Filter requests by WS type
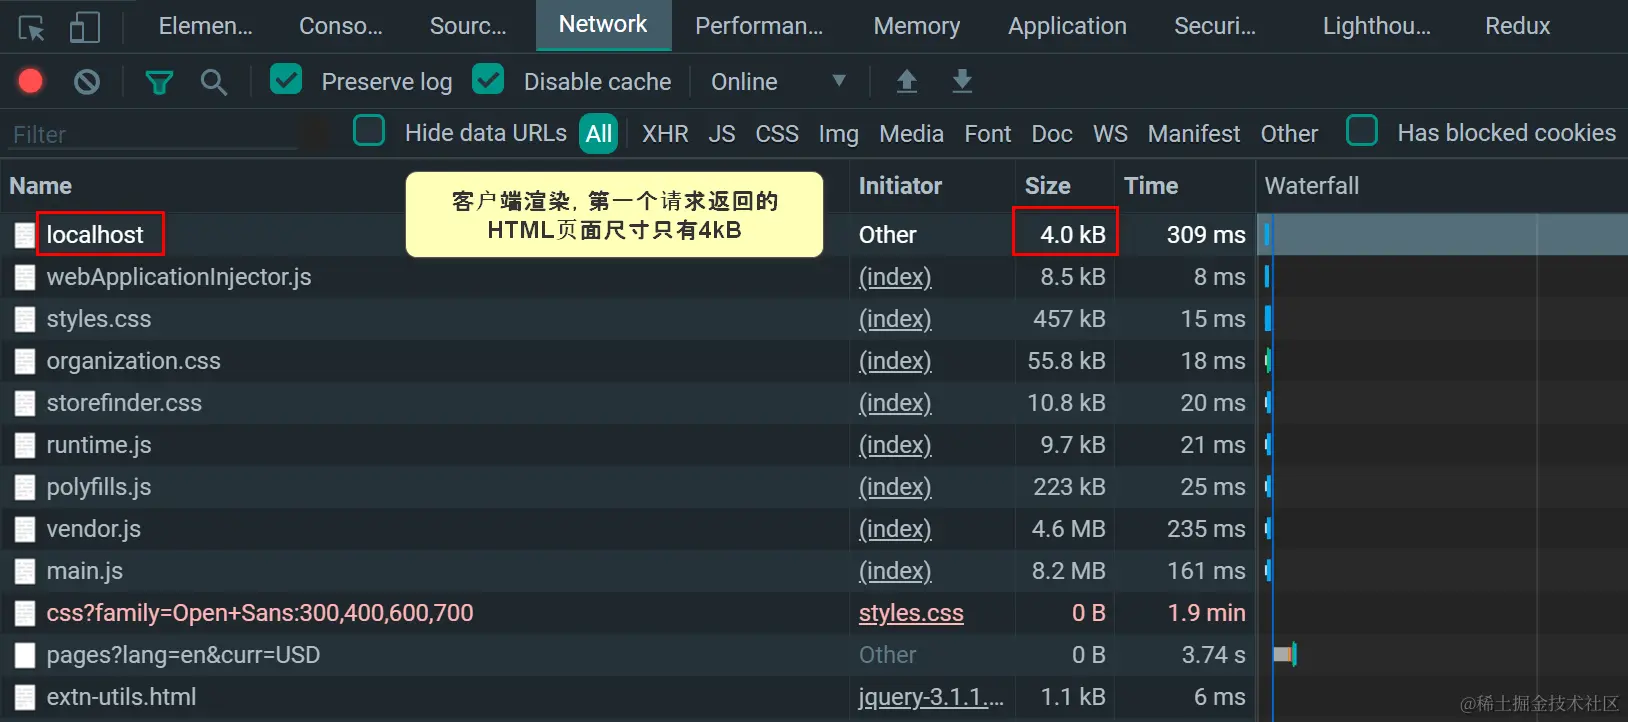The image size is (1628, 722). [1110, 134]
